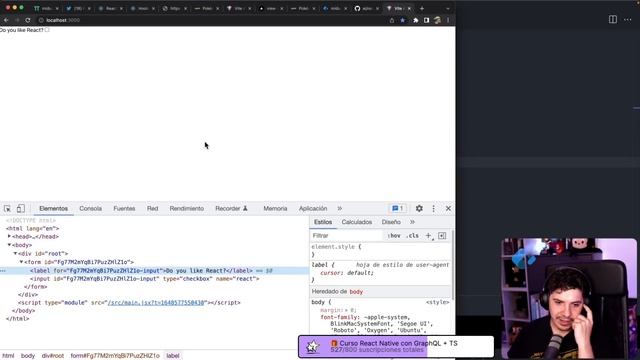Switch to the Fuentes tab
Viewport: 640px width, 360px height.
click(x=124, y=209)
